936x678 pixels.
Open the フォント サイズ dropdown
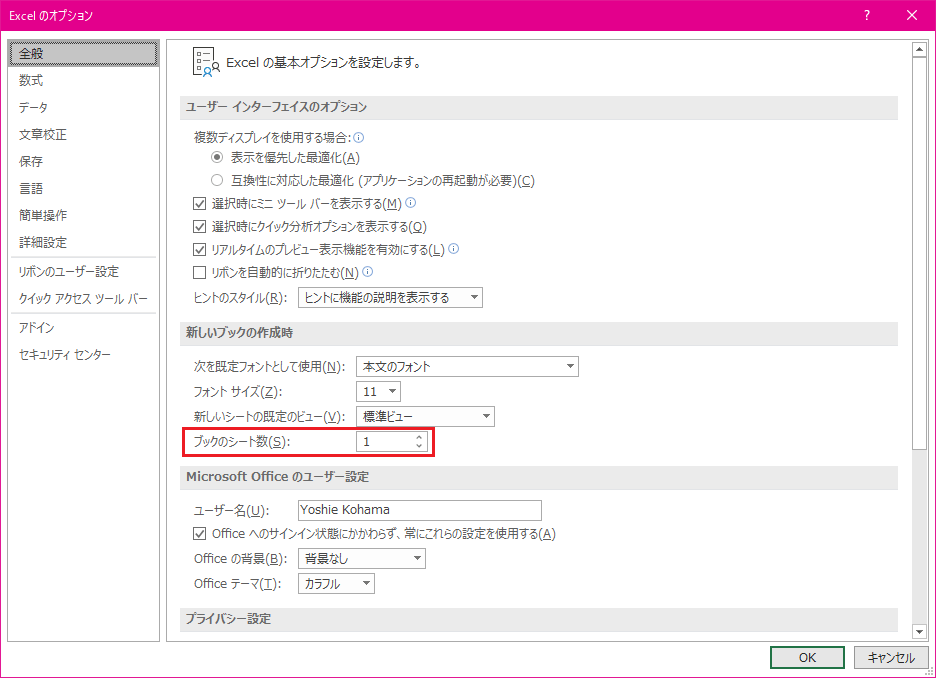(378, 392)
